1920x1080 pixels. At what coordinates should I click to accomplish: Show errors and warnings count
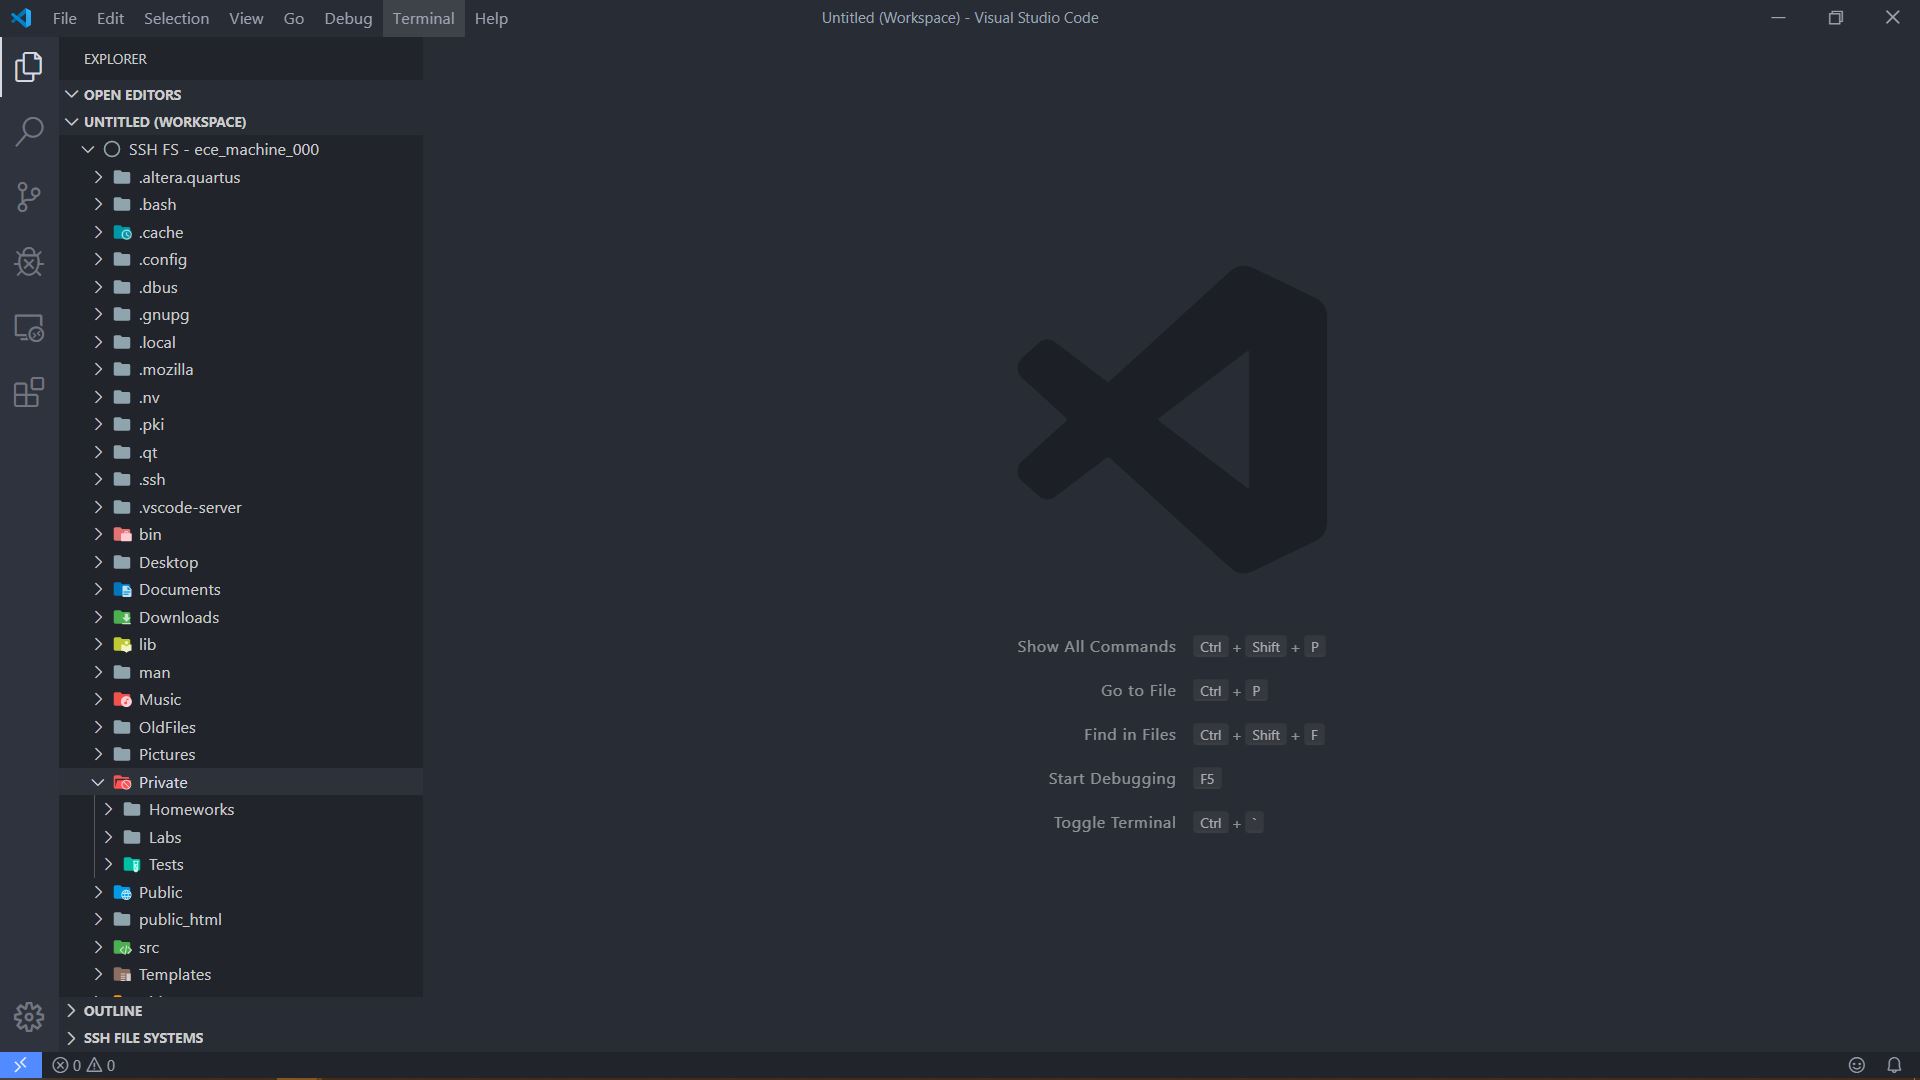pos(84,1065)
